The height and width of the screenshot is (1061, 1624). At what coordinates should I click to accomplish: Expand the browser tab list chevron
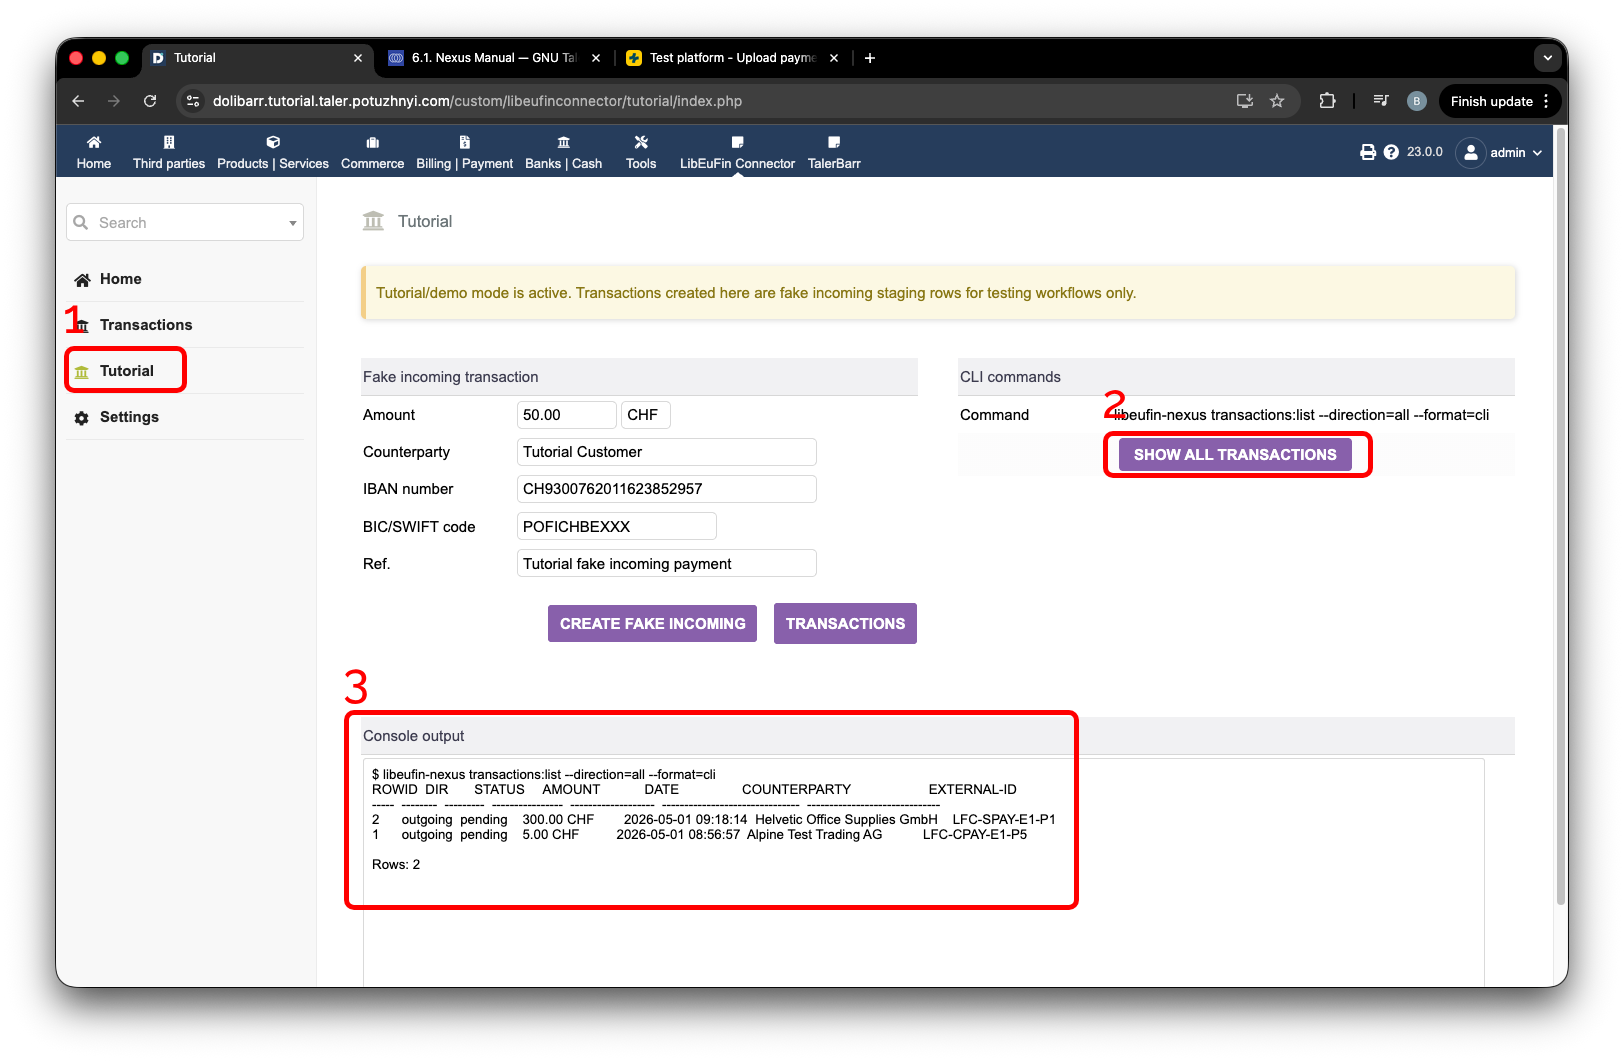1548,58
